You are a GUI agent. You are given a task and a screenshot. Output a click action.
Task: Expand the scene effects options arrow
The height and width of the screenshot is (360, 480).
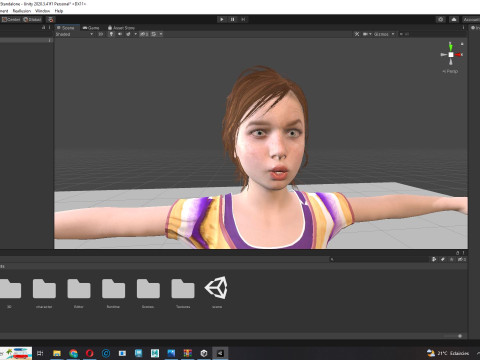pyautogui.click(x=135, y=34)
